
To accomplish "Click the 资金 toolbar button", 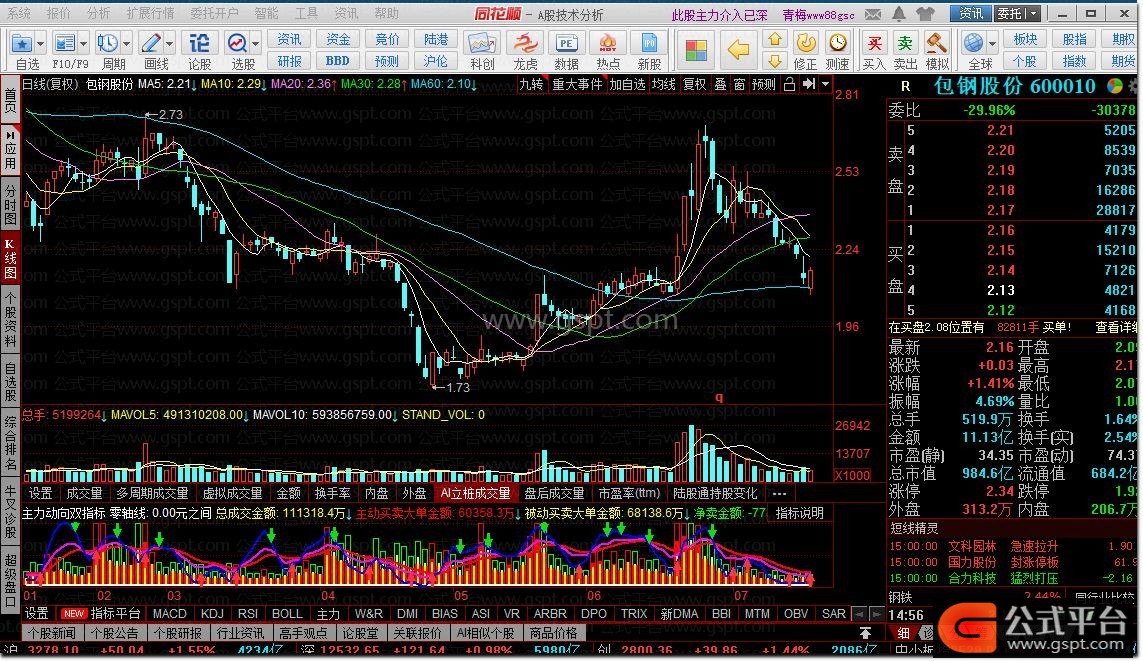I will tap(338, 39).
